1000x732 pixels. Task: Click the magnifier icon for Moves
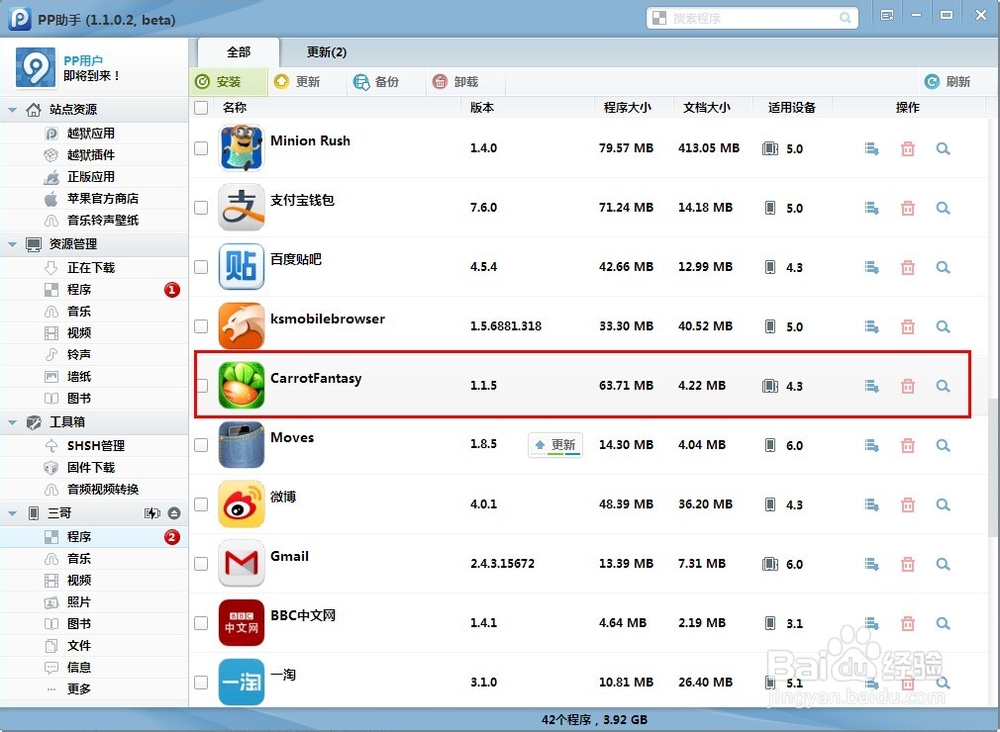pyautogui.click(x=943, y=445)
